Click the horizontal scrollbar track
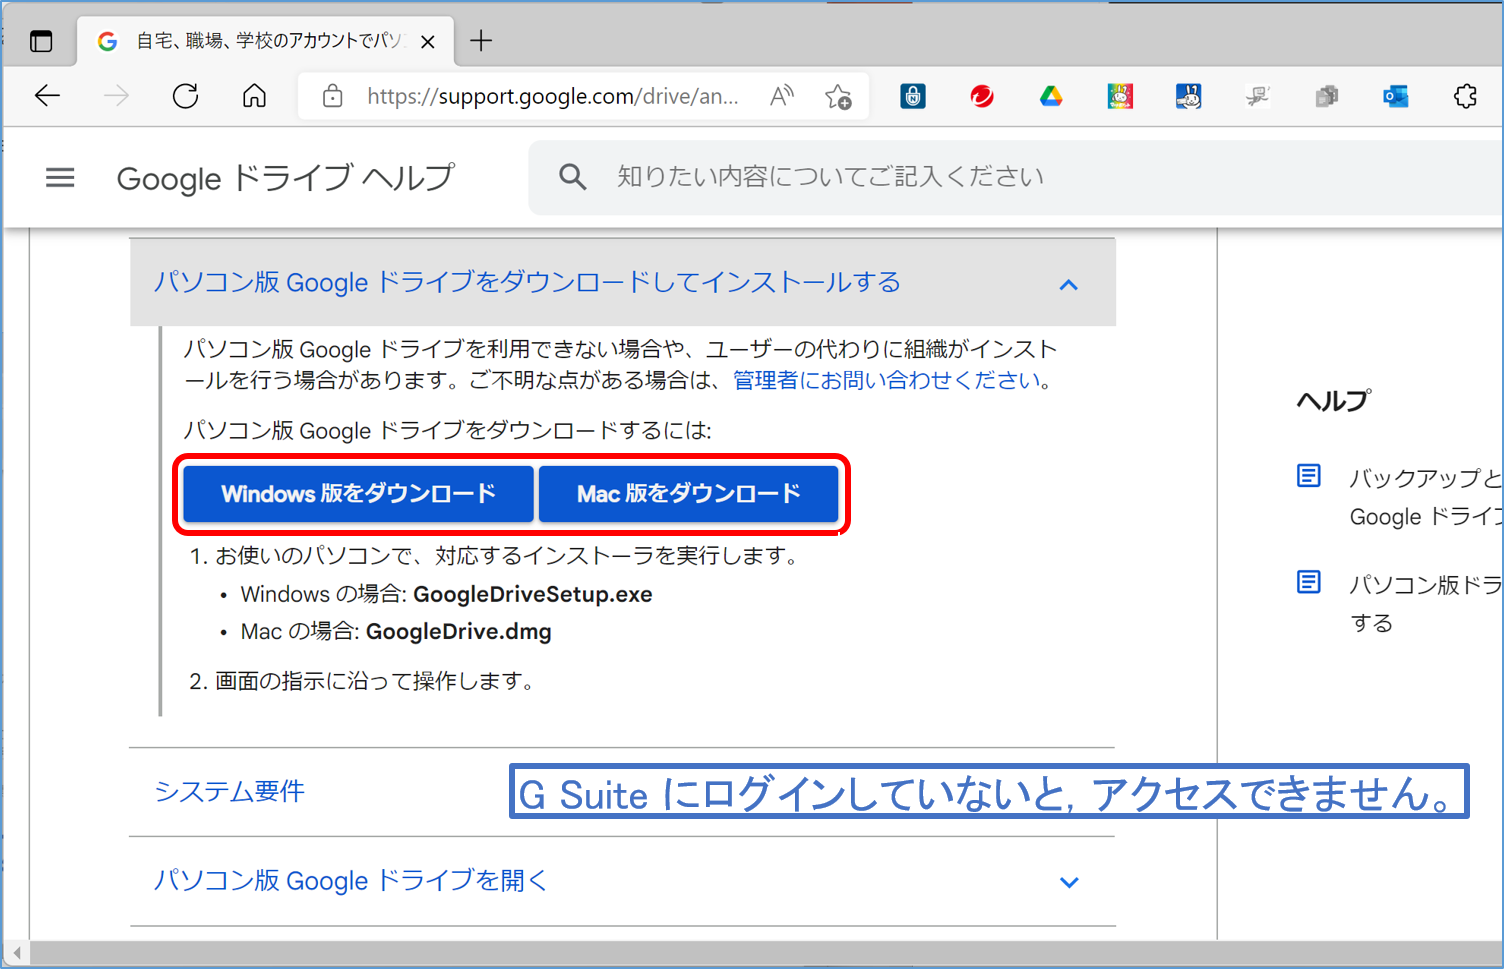The height and width of the screenshot is (969, 1504). coord(765,953)
